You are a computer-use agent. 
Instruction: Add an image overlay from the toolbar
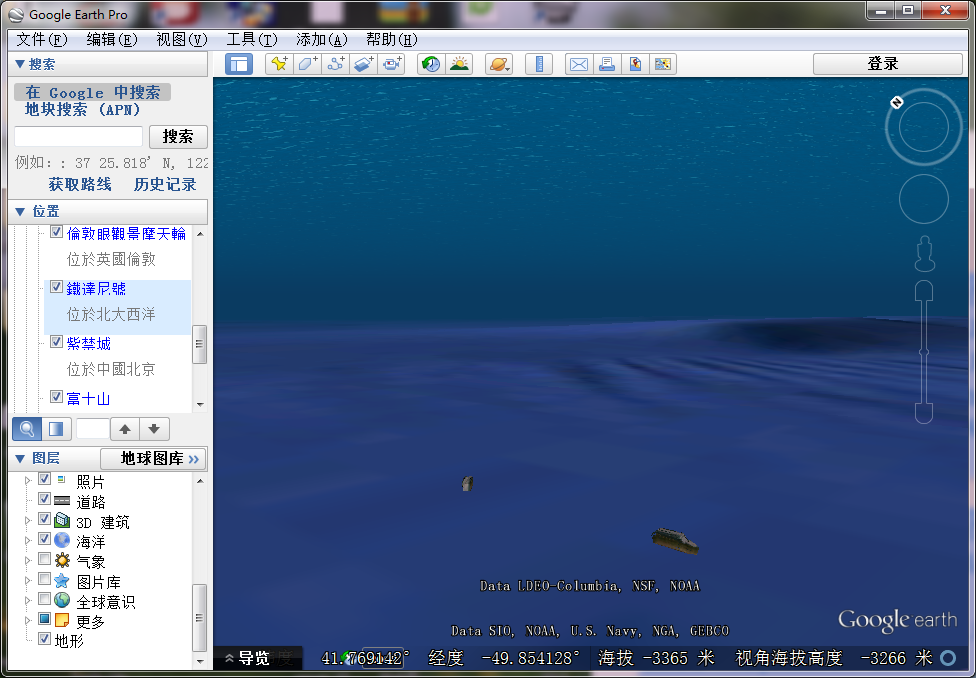[364, 64]
